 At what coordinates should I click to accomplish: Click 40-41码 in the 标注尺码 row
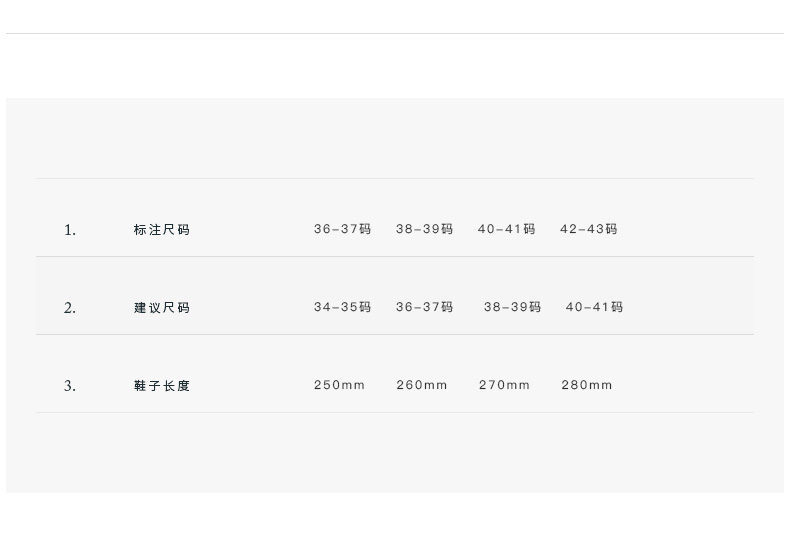(x=506, y=229)
